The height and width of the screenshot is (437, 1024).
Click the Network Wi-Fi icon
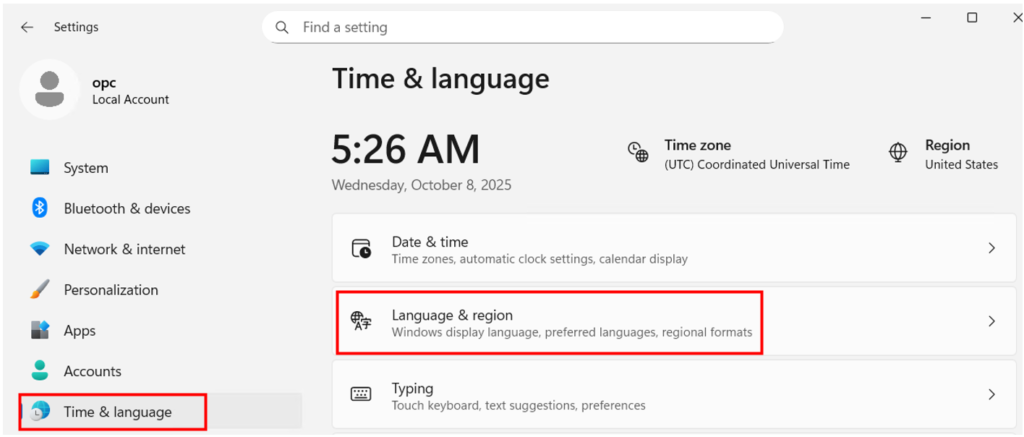pyautogui.click(x=40, y=249)
